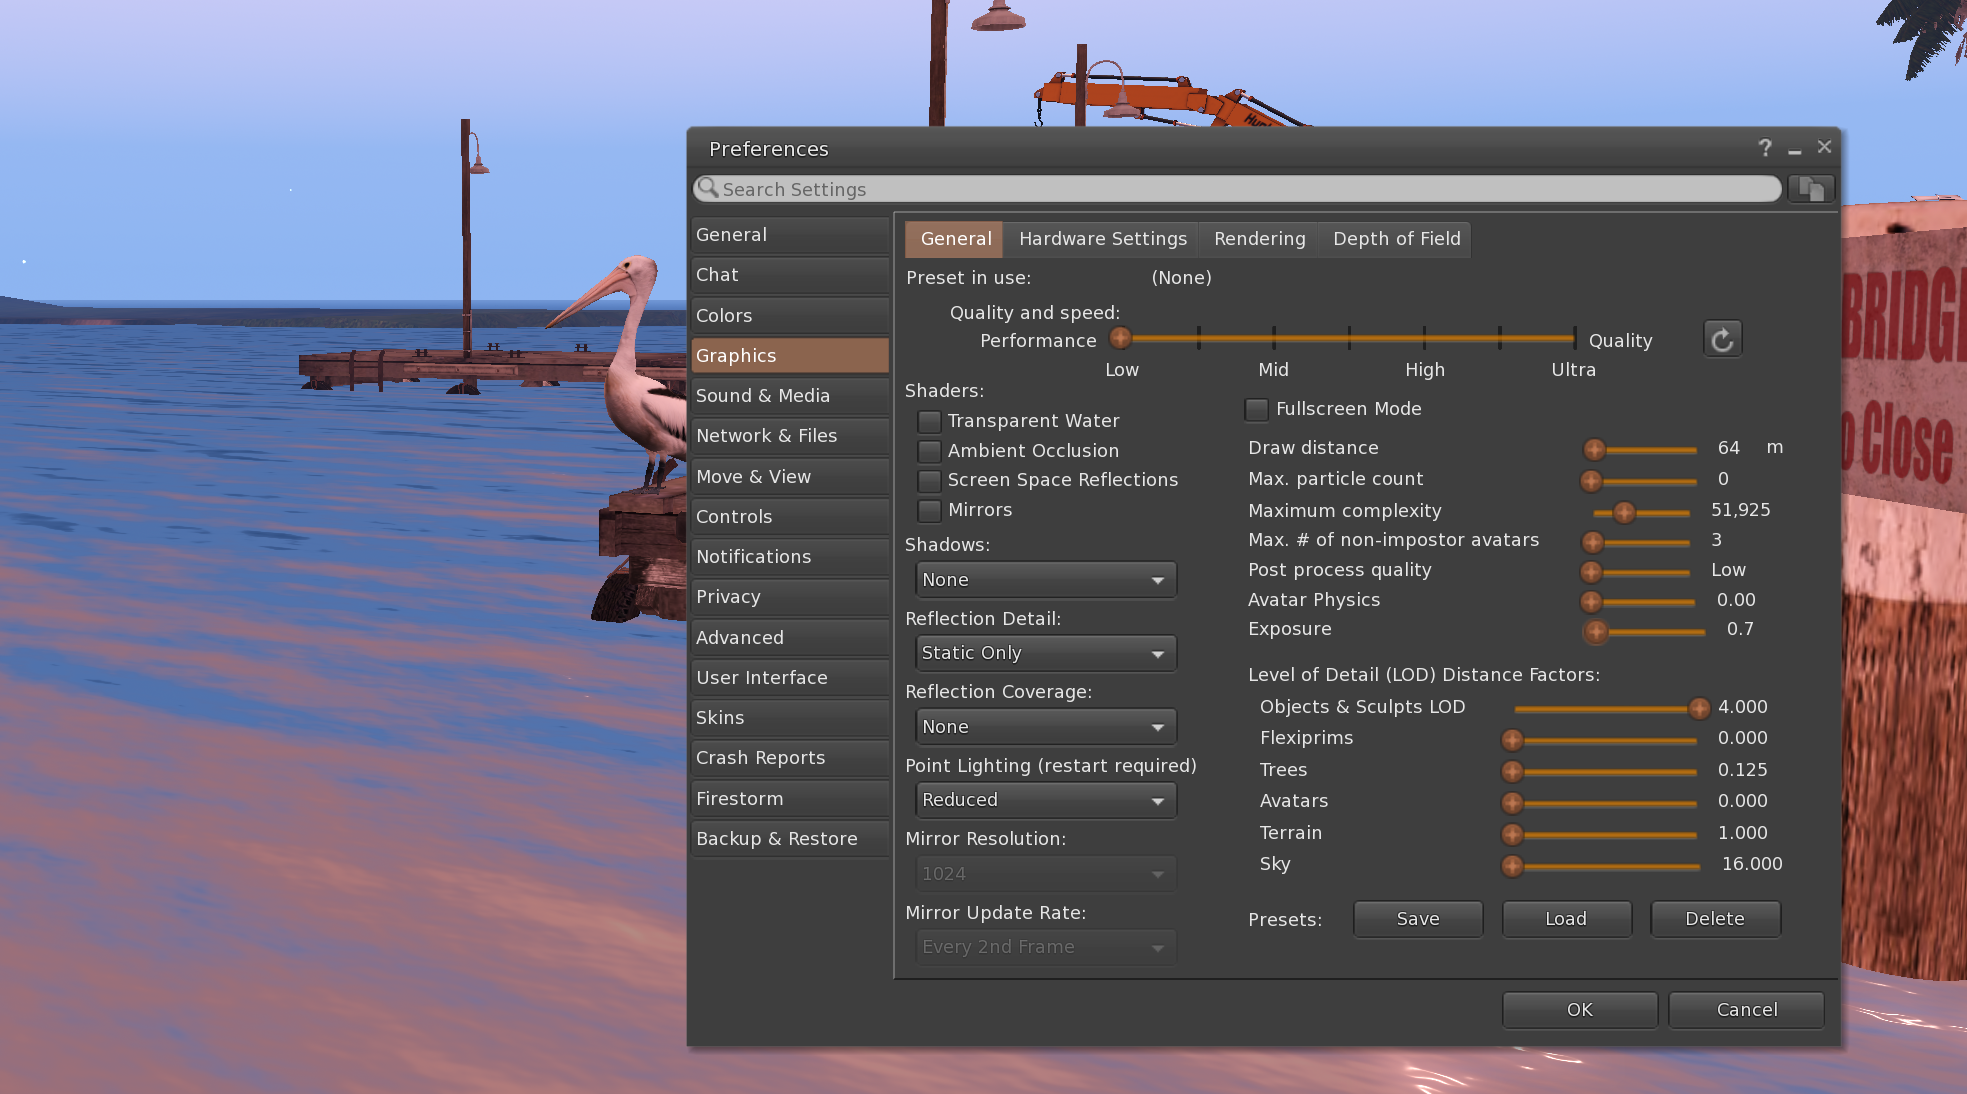
Task: Expand the Reflection Coverage dropdown
Action: tap(1045, 727)
